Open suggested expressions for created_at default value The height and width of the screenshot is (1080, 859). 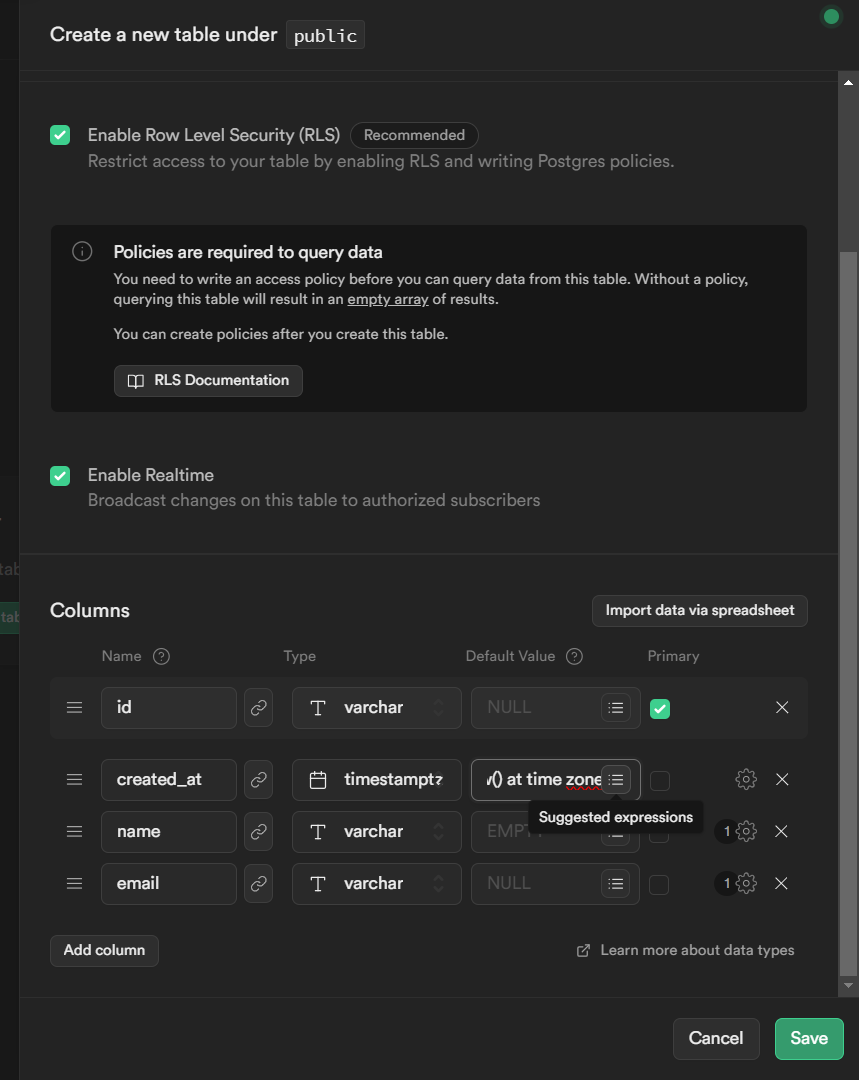coord(616,779)
